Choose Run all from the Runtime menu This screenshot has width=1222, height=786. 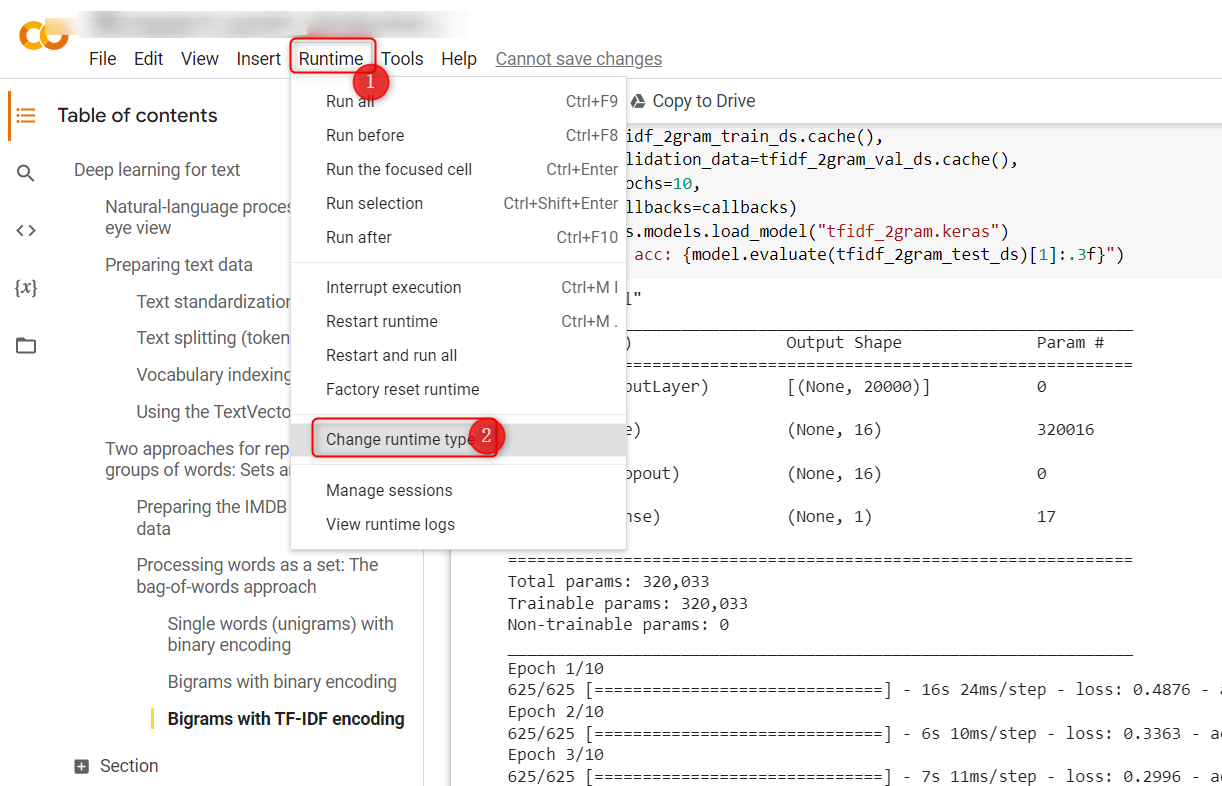[351, 101]
